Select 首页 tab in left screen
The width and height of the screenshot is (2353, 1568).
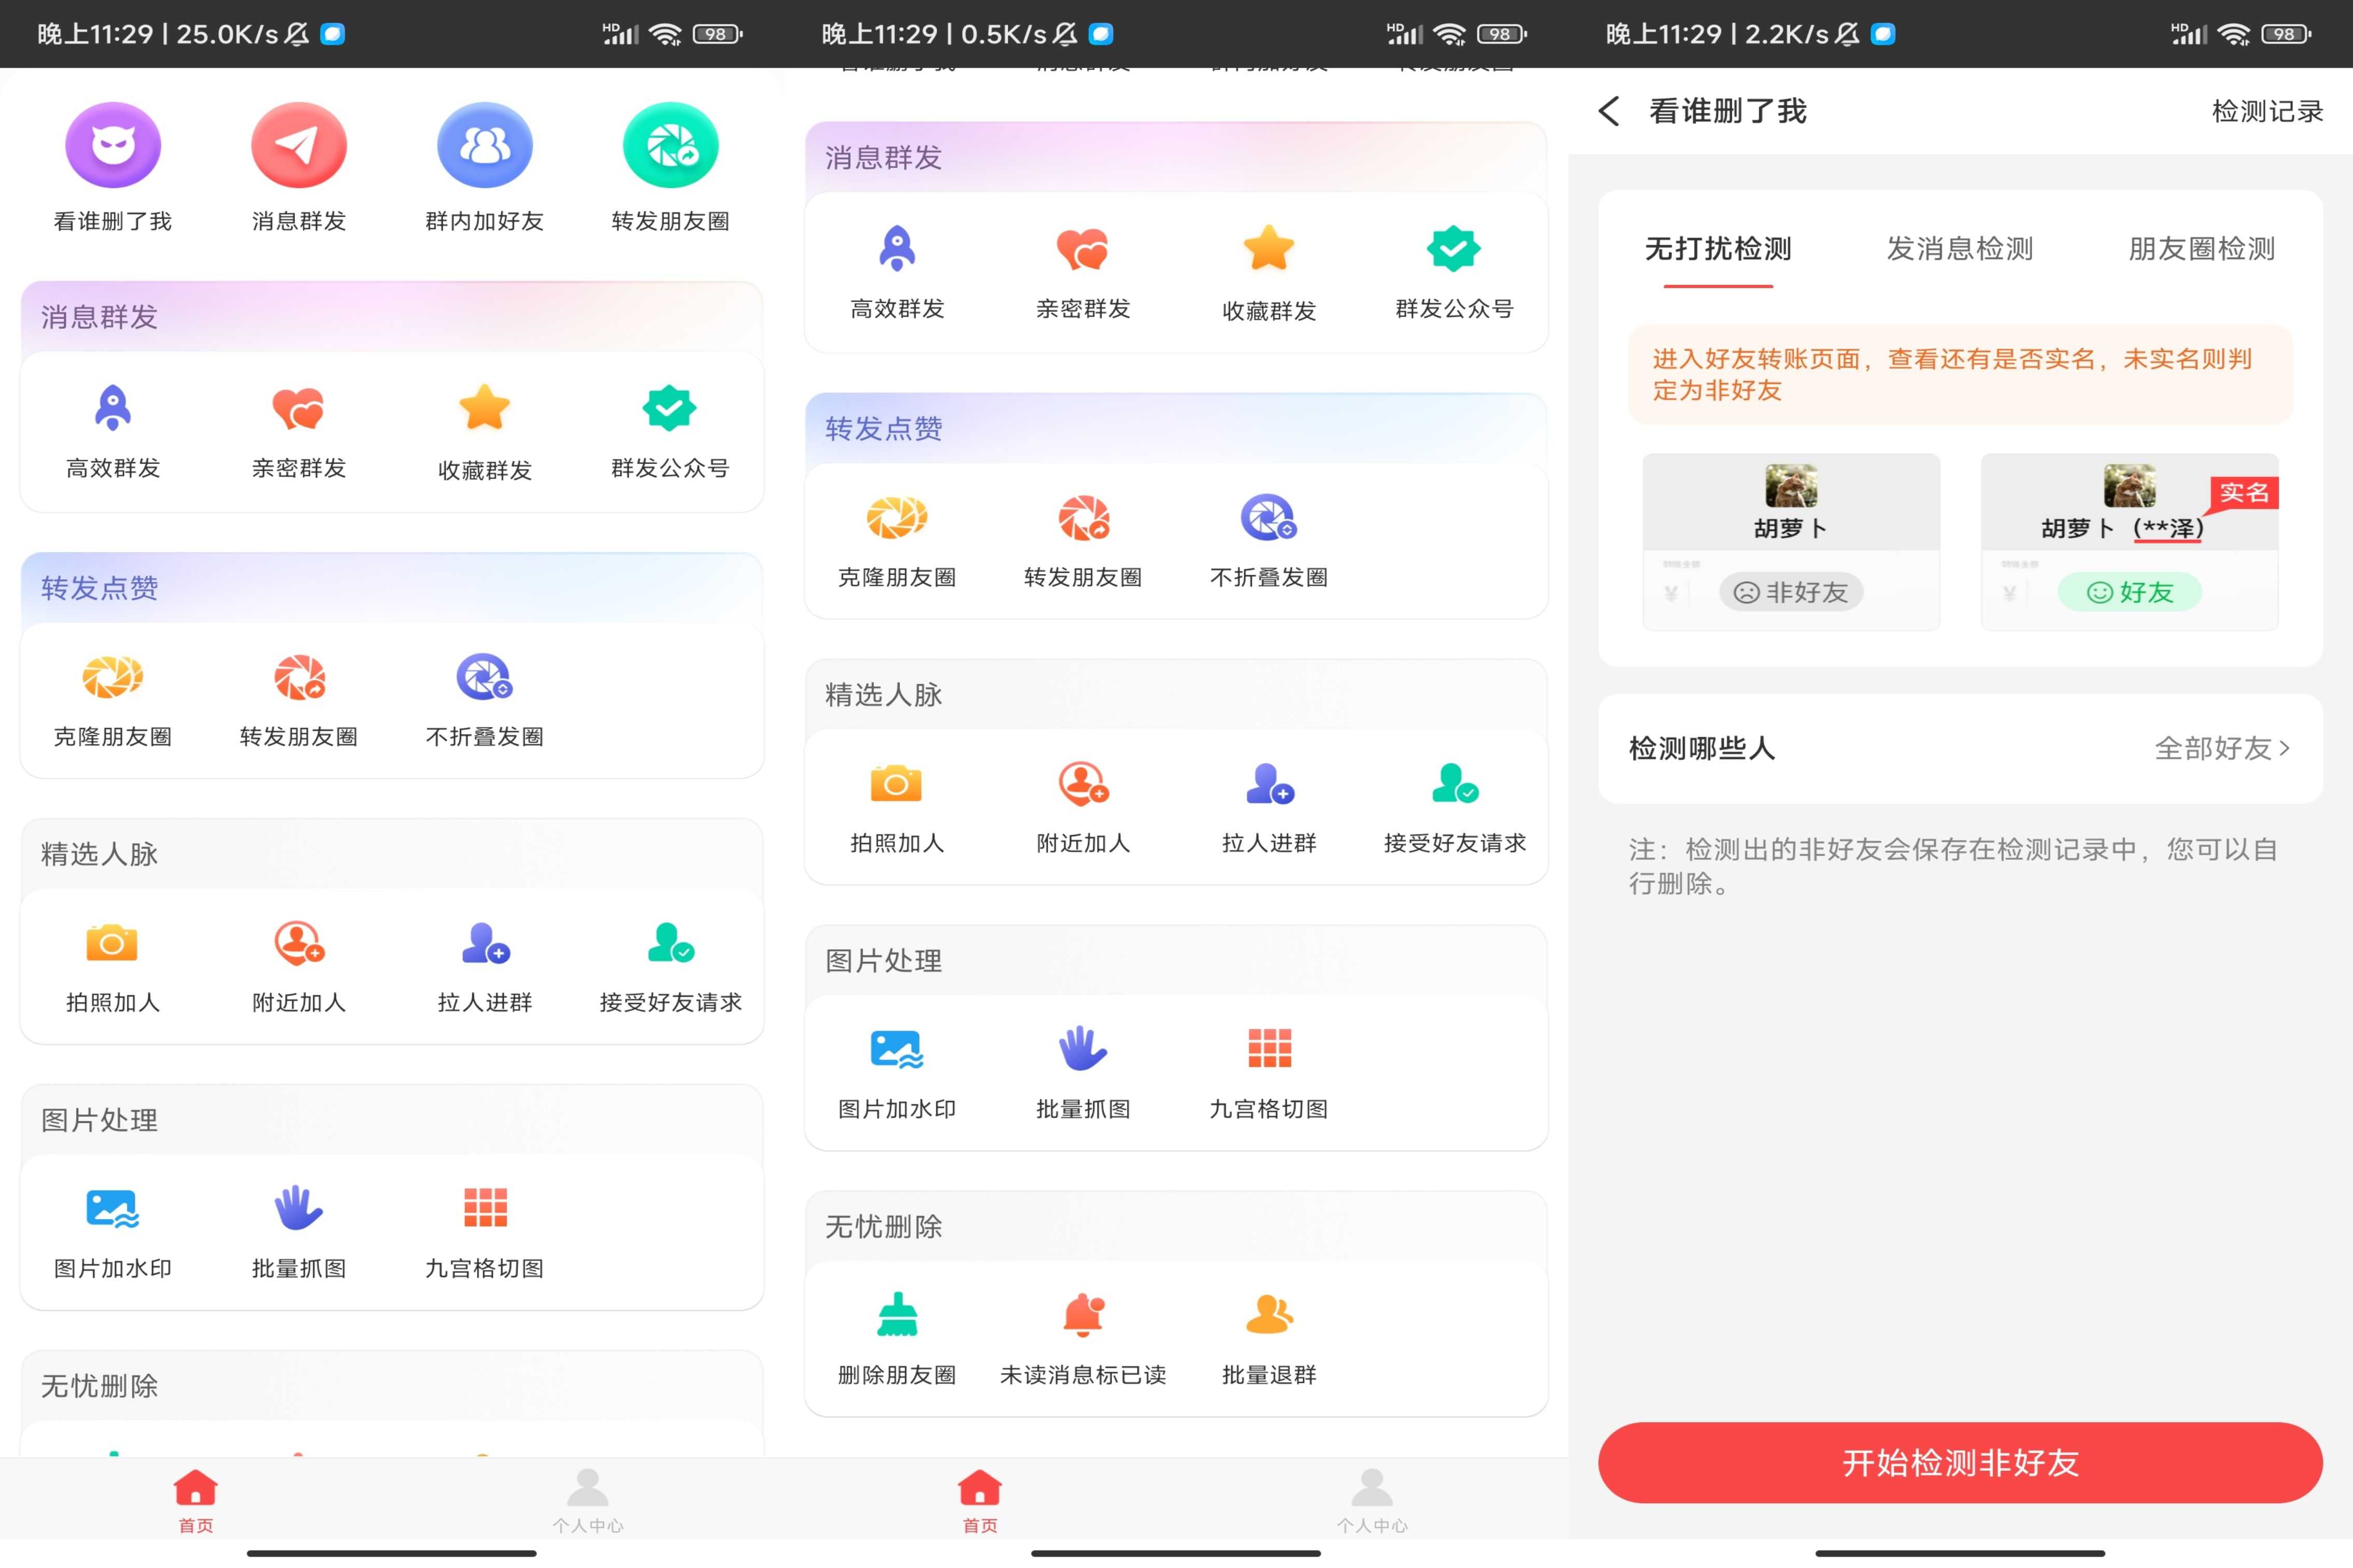(196, 1500)
